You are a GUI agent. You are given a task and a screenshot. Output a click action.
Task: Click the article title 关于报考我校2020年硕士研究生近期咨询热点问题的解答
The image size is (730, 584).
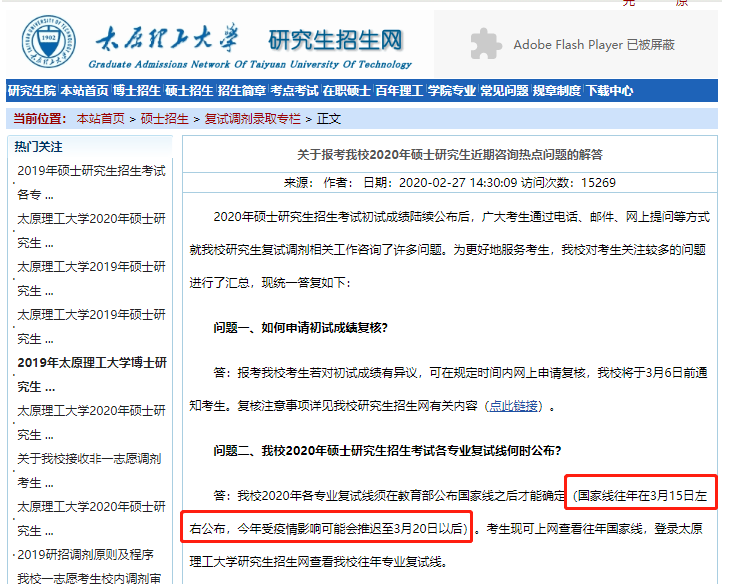point(450,154)
